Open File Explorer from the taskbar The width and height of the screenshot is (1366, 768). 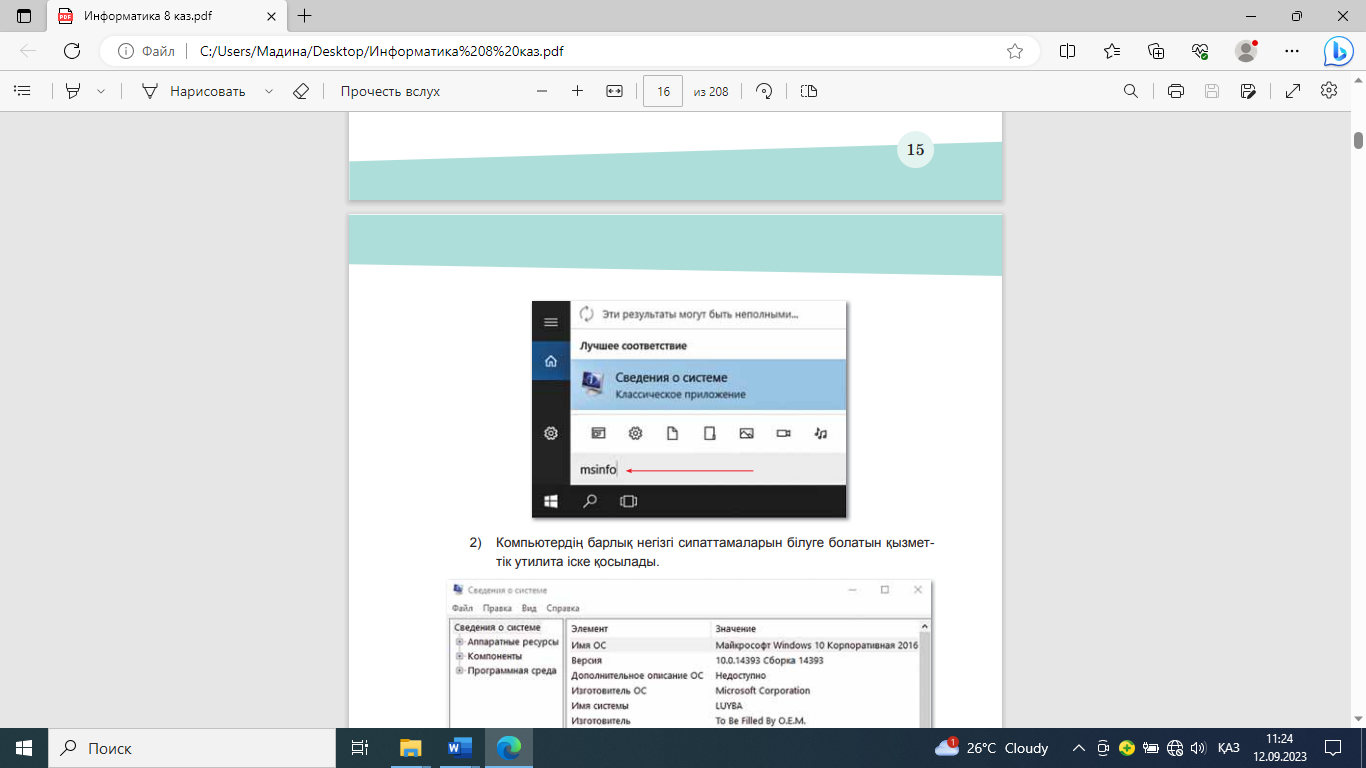click(411, 748)
